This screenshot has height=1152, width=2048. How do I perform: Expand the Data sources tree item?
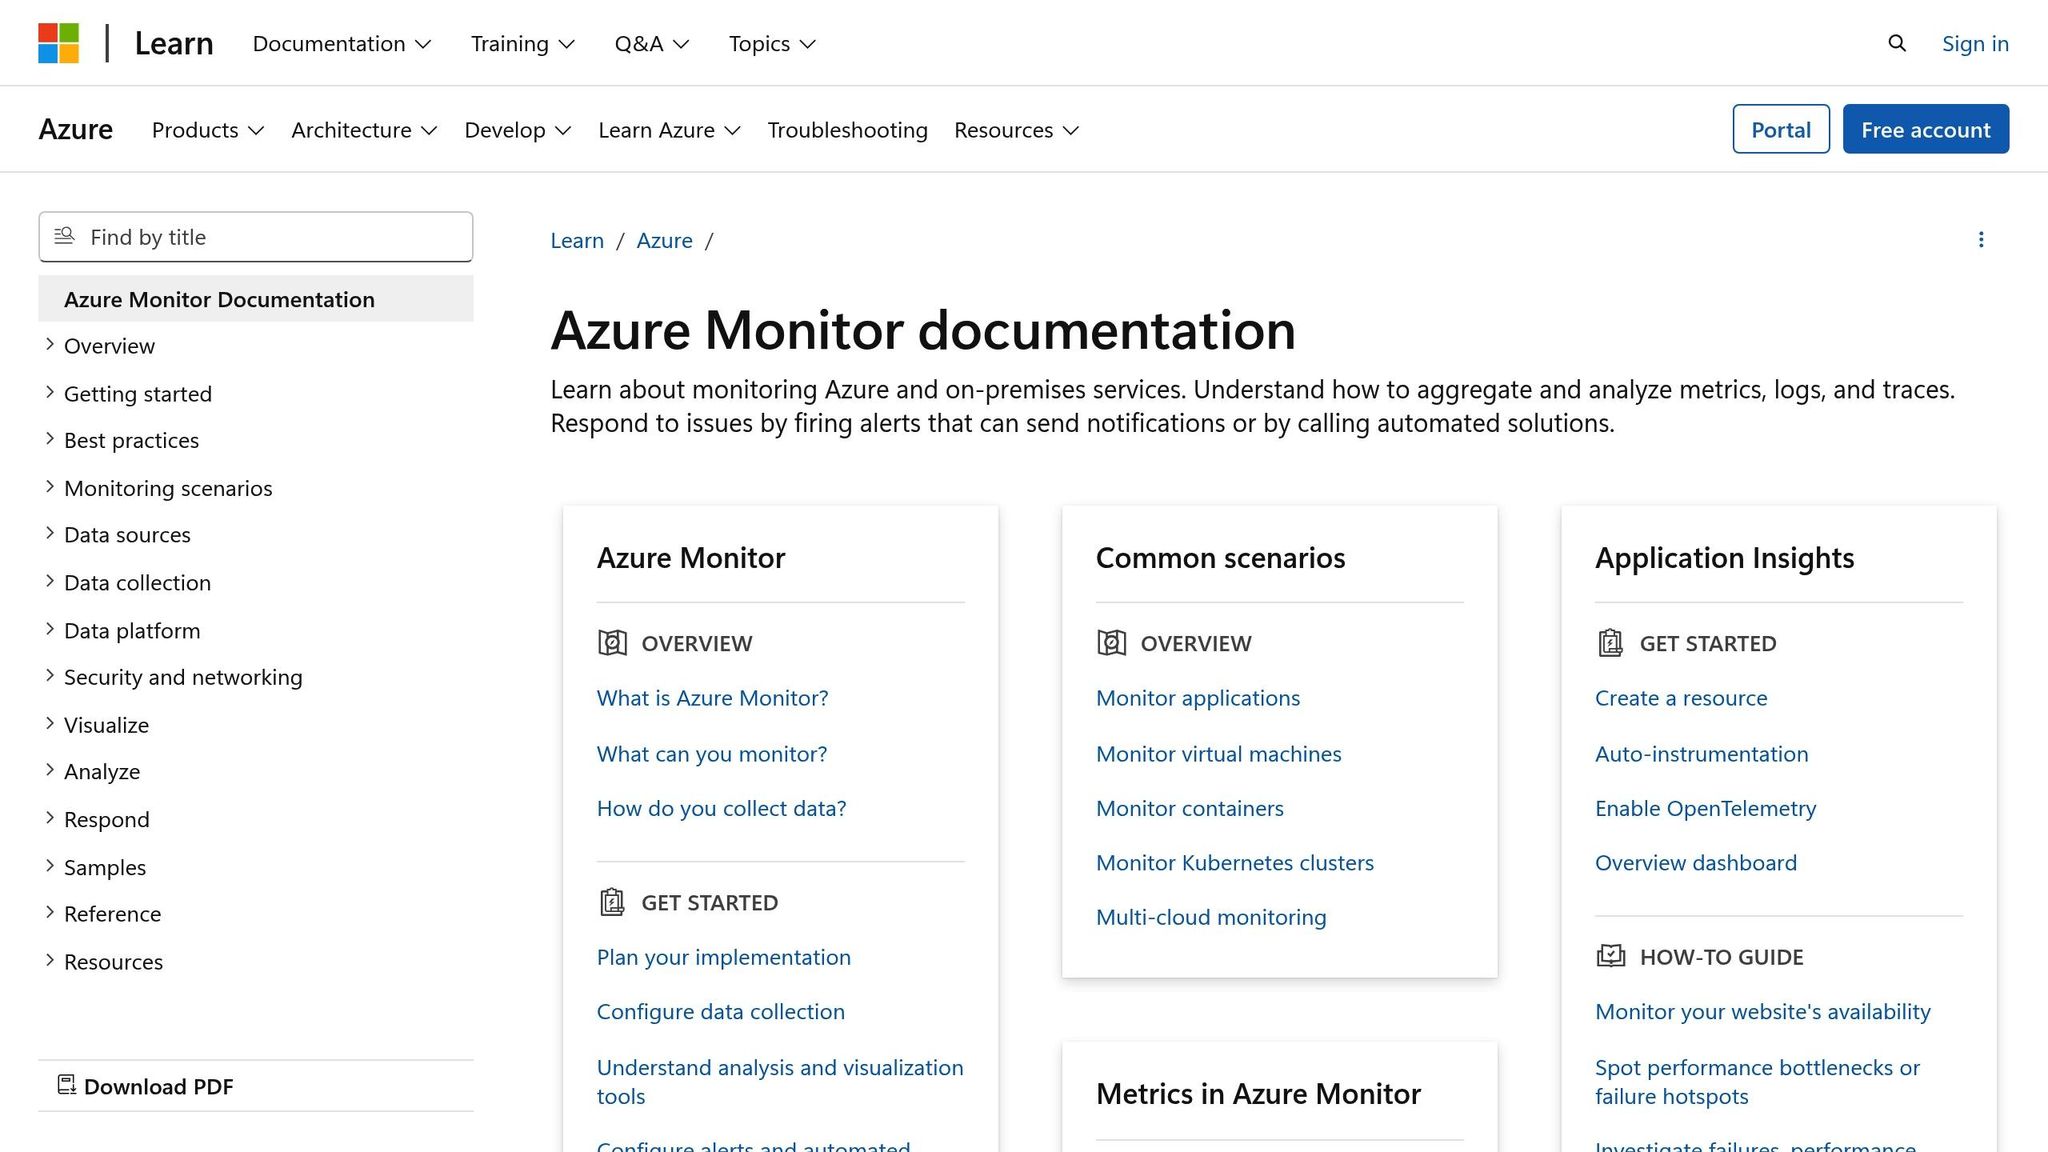point(127,534)
